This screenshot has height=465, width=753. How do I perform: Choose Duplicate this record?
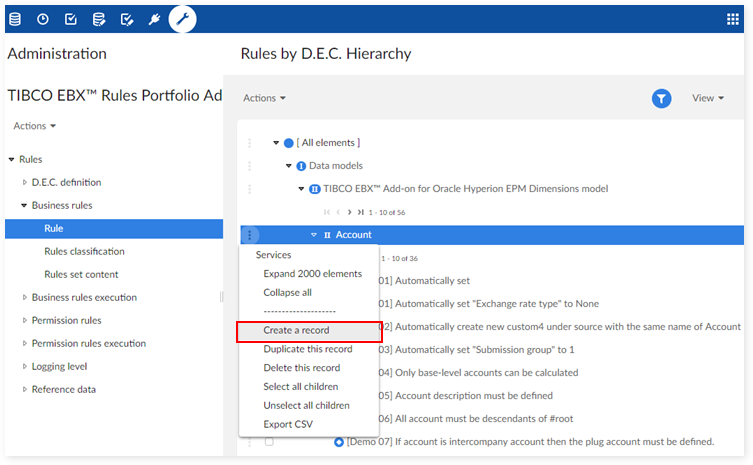click(307, 349)
